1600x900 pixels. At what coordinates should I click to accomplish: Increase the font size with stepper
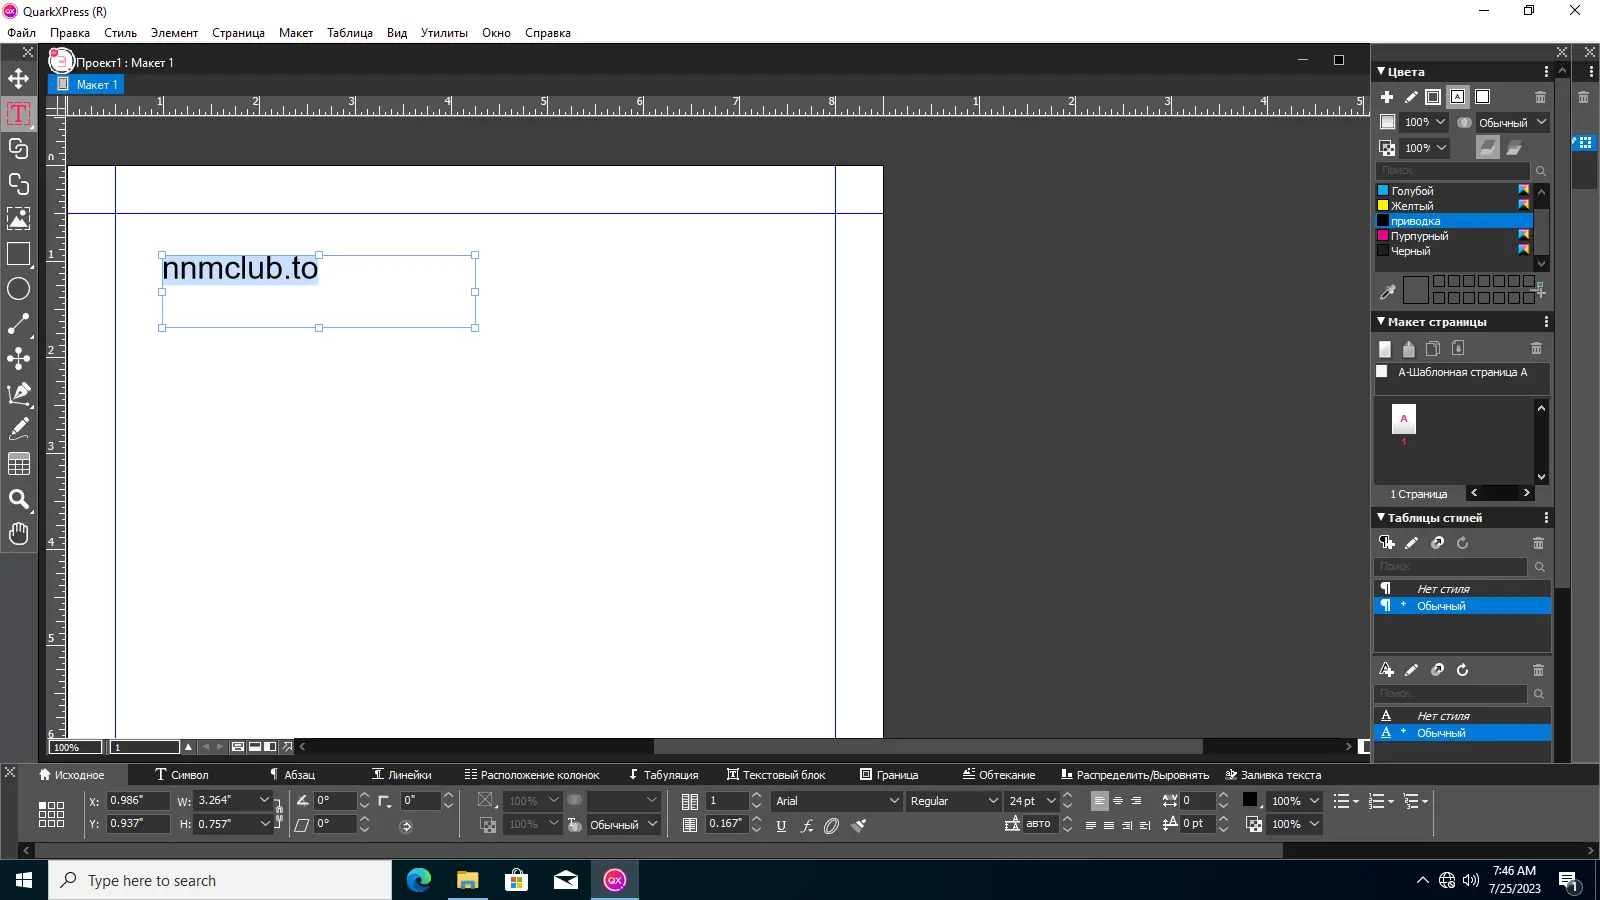[x=1067, y=797]
